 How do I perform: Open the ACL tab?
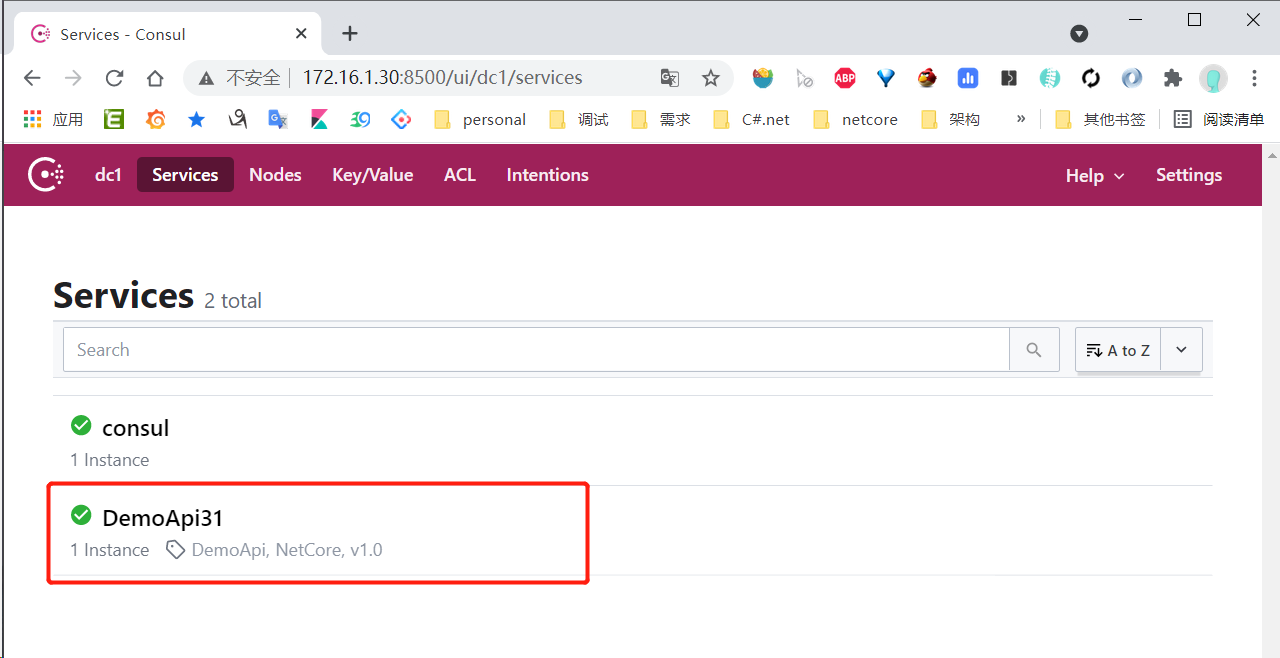tap(460, 175)
